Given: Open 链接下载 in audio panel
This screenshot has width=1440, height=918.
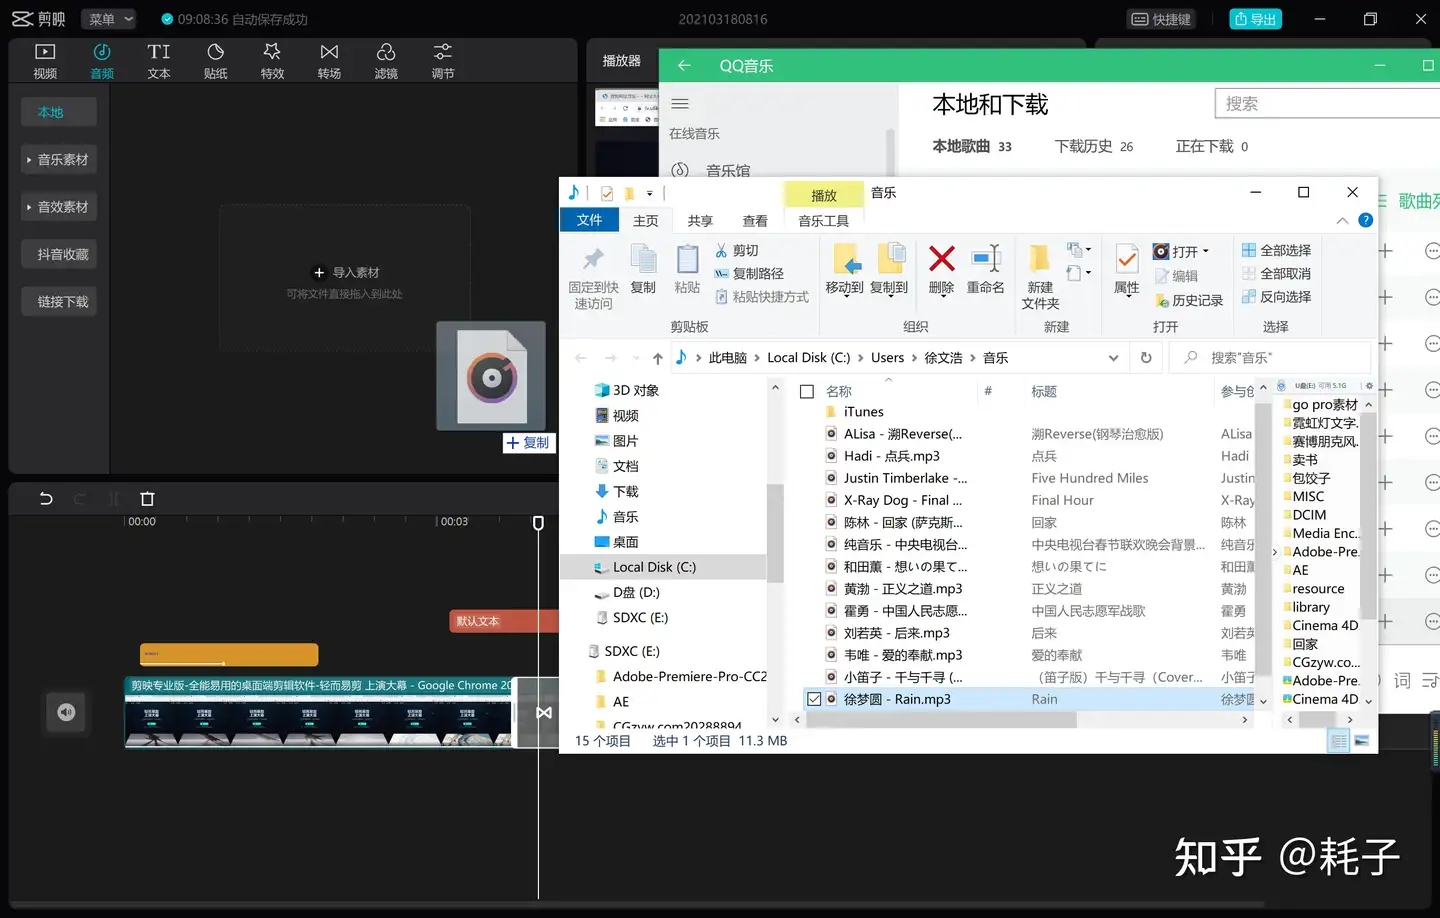Looking at the screenshot, I should pos(59,301).
